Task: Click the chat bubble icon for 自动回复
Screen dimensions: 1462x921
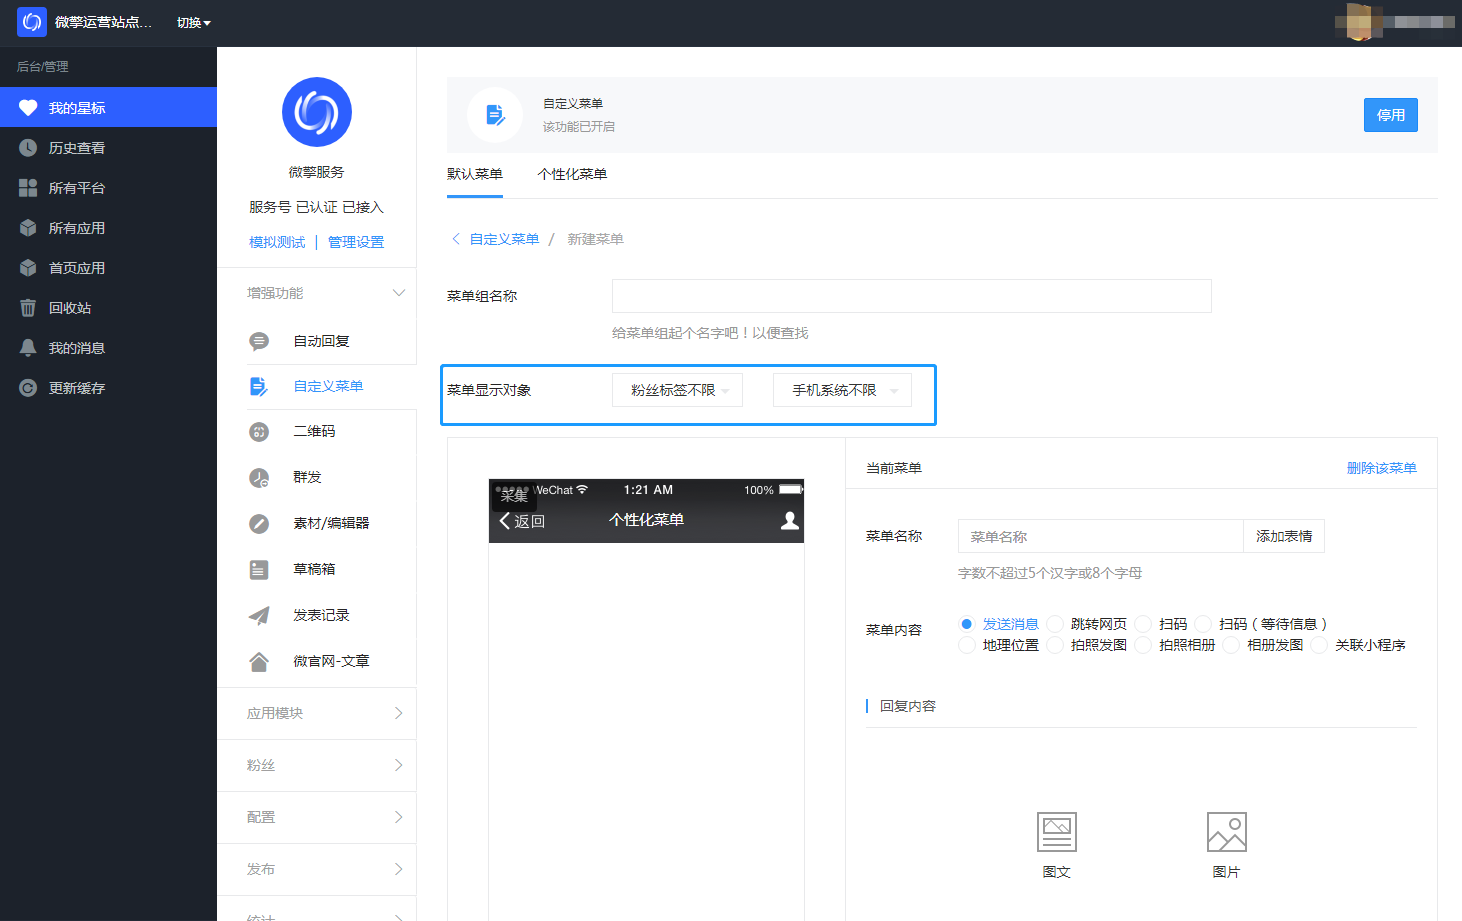Action: coord(259,341)
